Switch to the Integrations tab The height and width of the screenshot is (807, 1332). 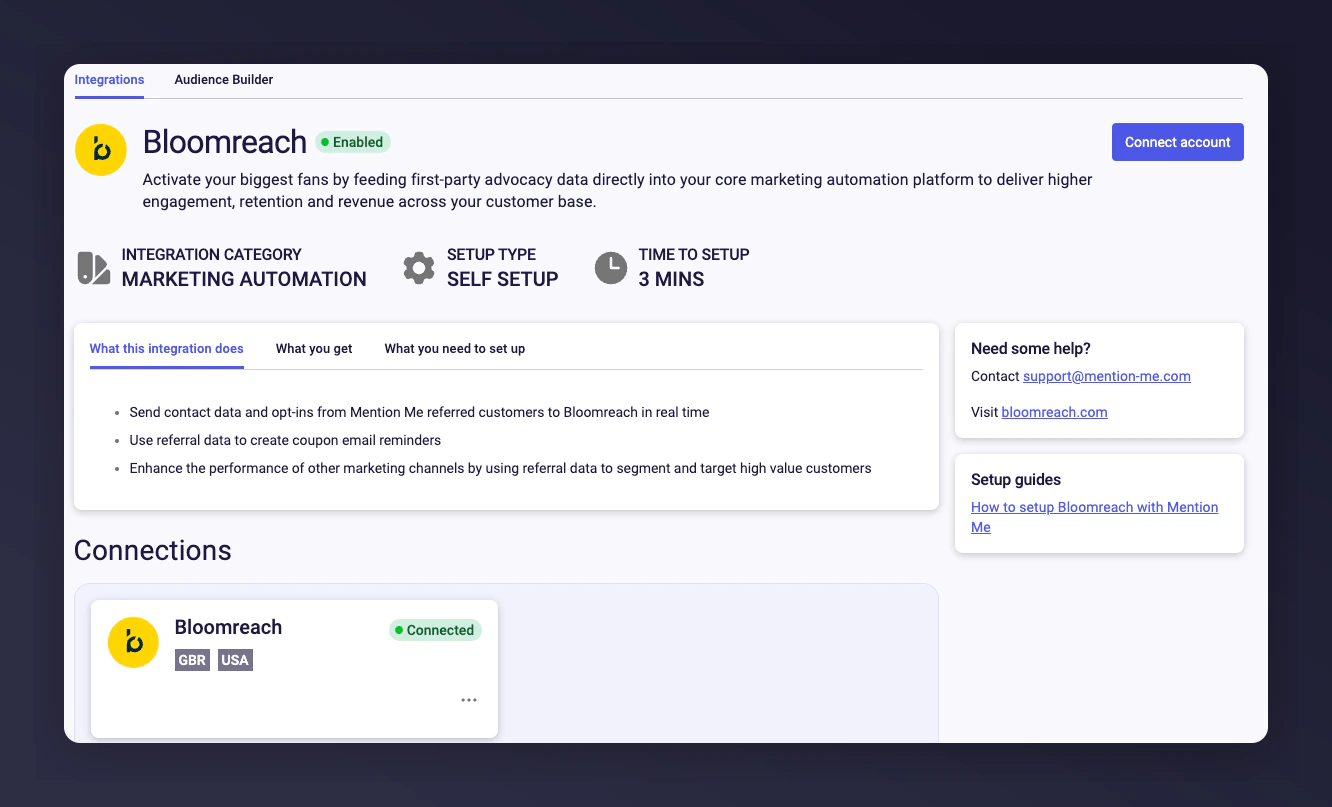coord(109,80)
